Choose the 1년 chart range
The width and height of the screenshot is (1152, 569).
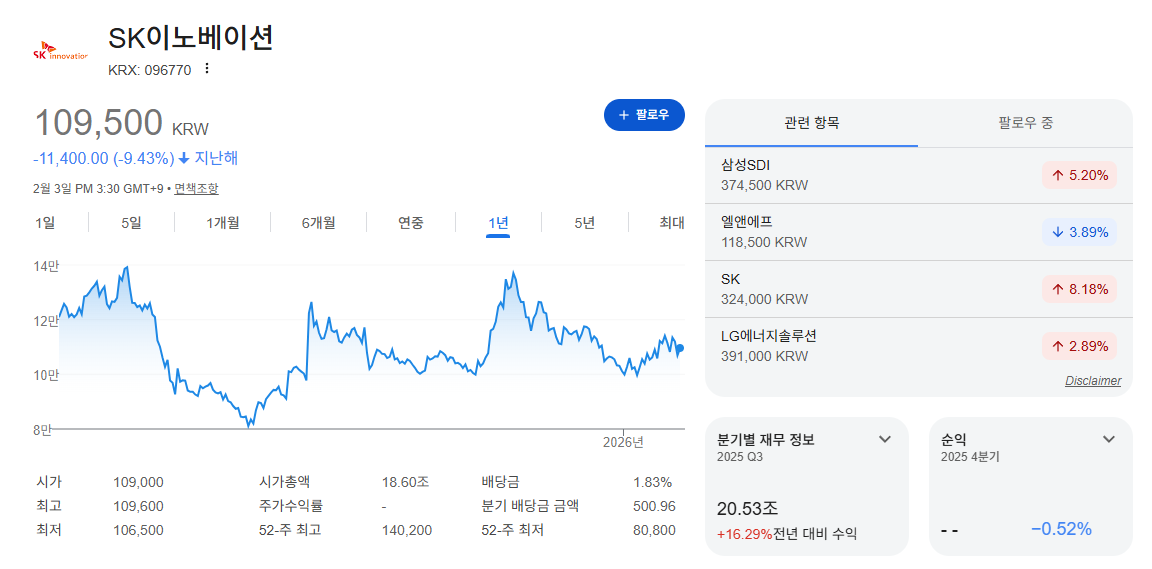click(x=498, y=222)
